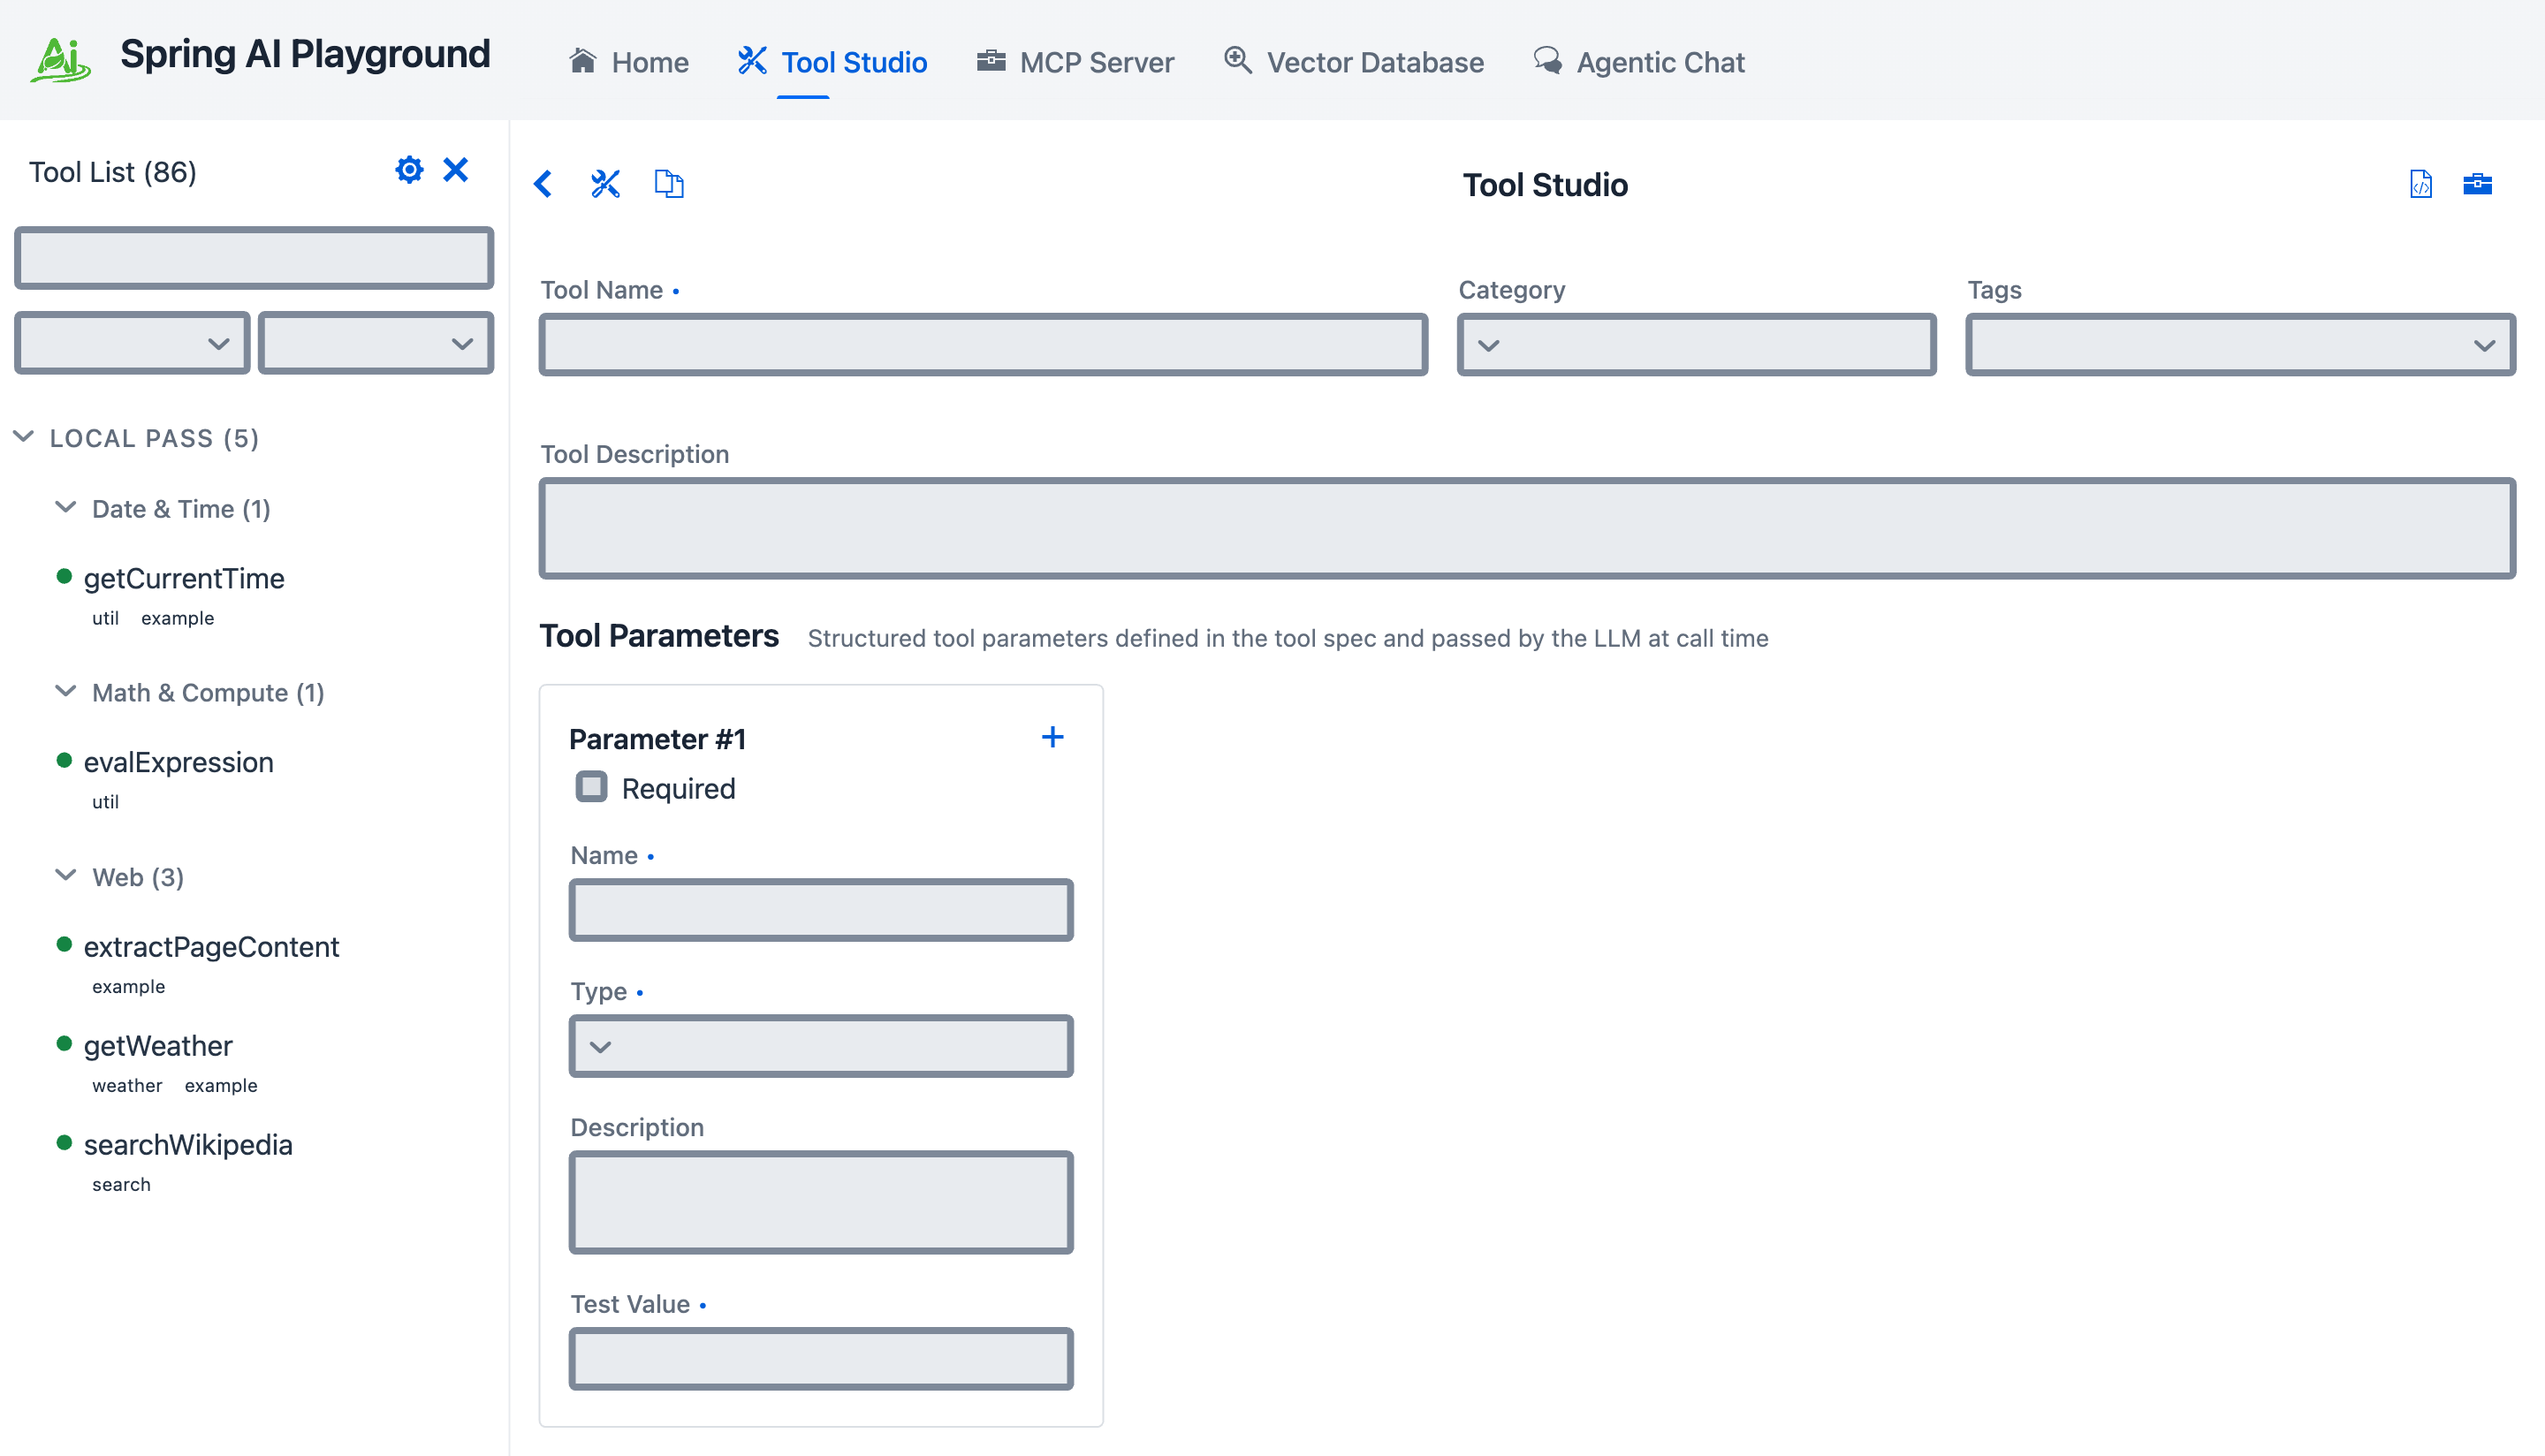The image size is (2545, 1456).
Task: Open the getWeather tool
Action: [x=158, y=1045]
